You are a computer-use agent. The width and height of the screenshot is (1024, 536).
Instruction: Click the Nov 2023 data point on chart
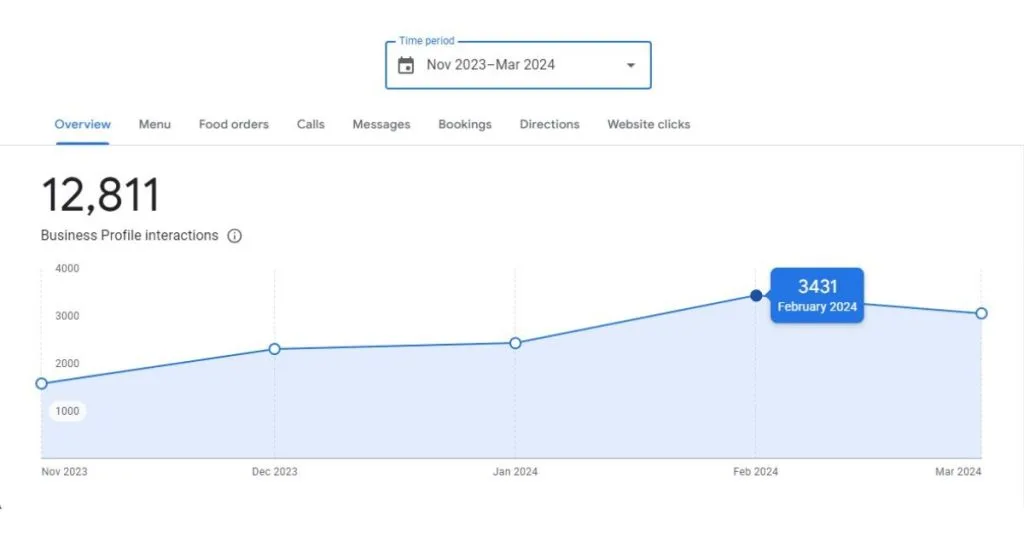[x=42, y=384]
